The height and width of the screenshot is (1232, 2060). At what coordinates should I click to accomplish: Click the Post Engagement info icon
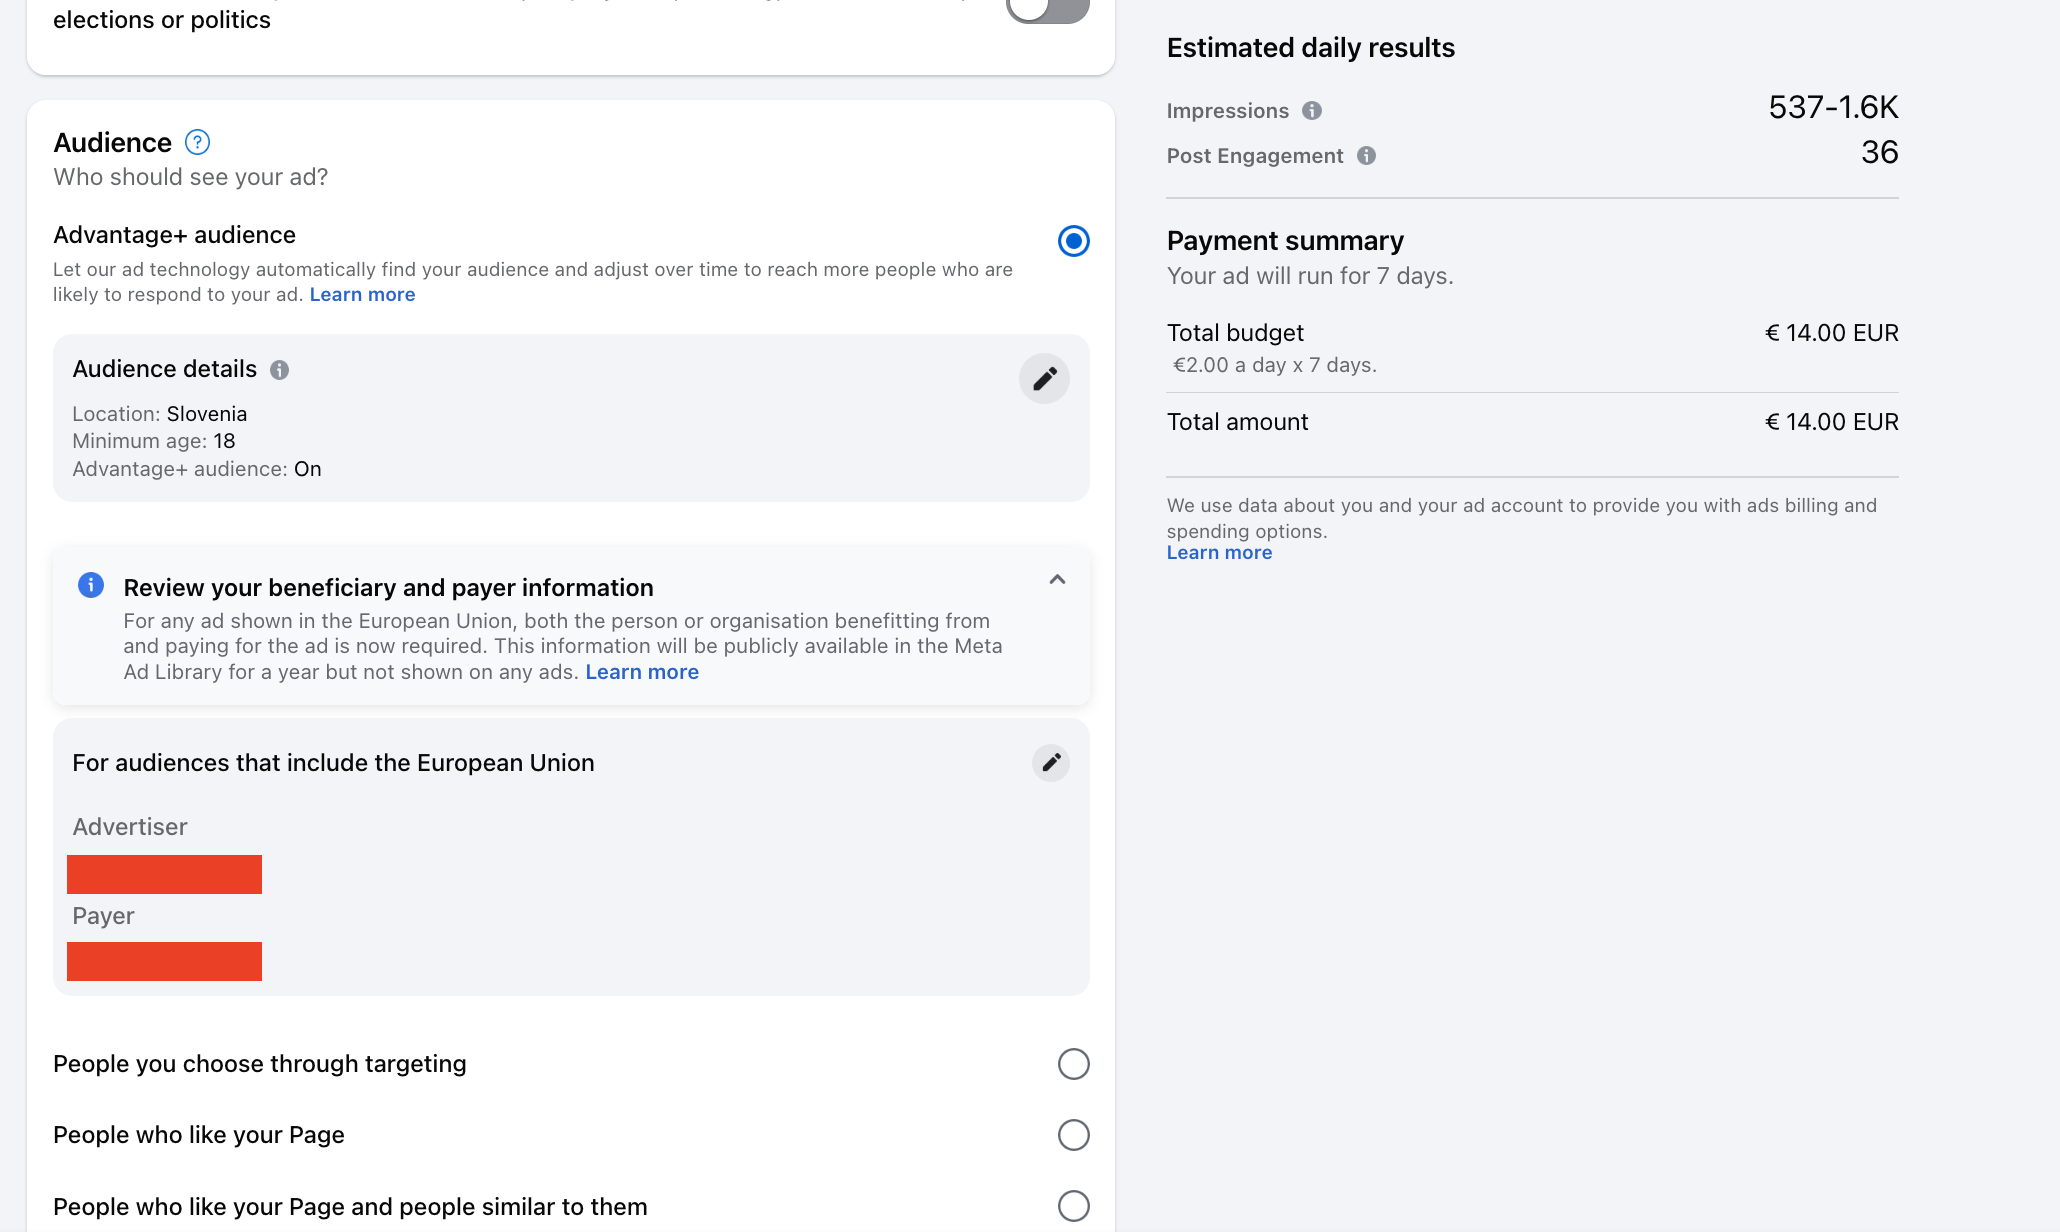tap(1366, 156)
